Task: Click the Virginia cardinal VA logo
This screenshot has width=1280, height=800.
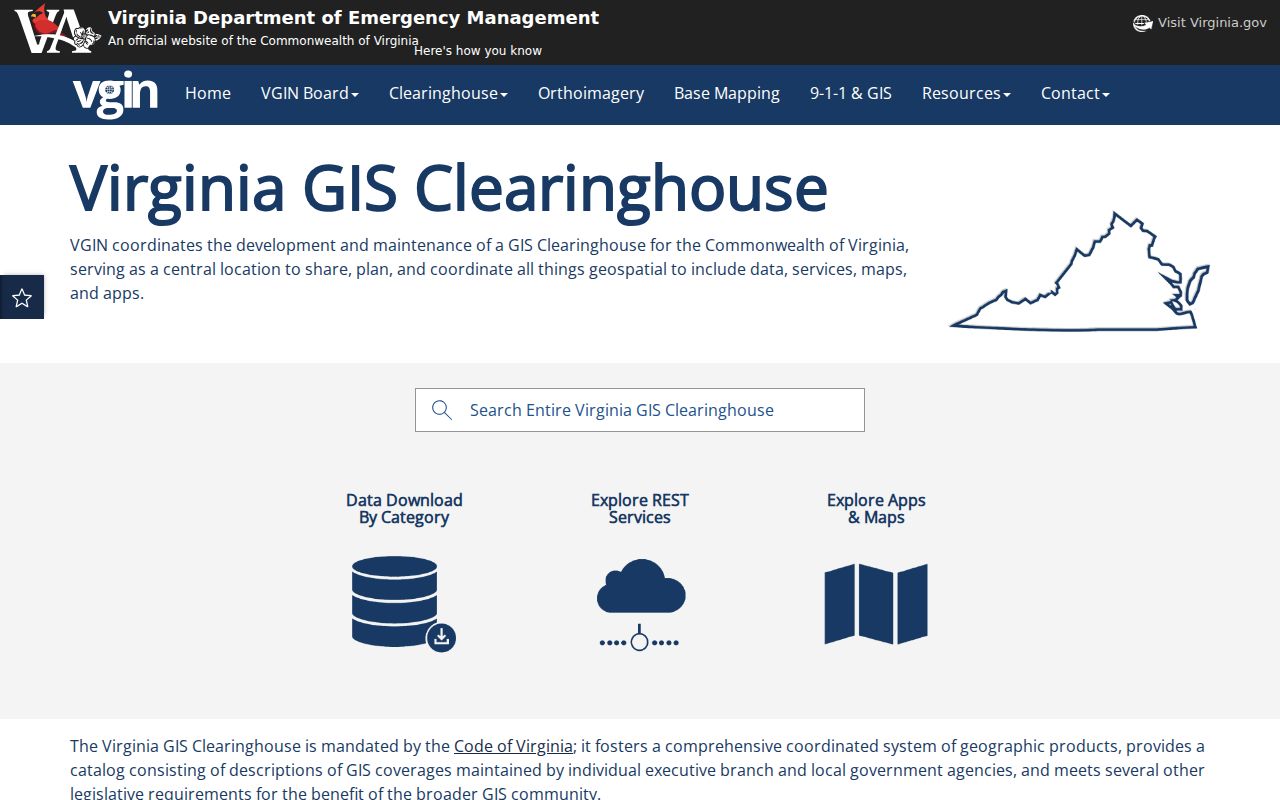Action: point(58,28)
